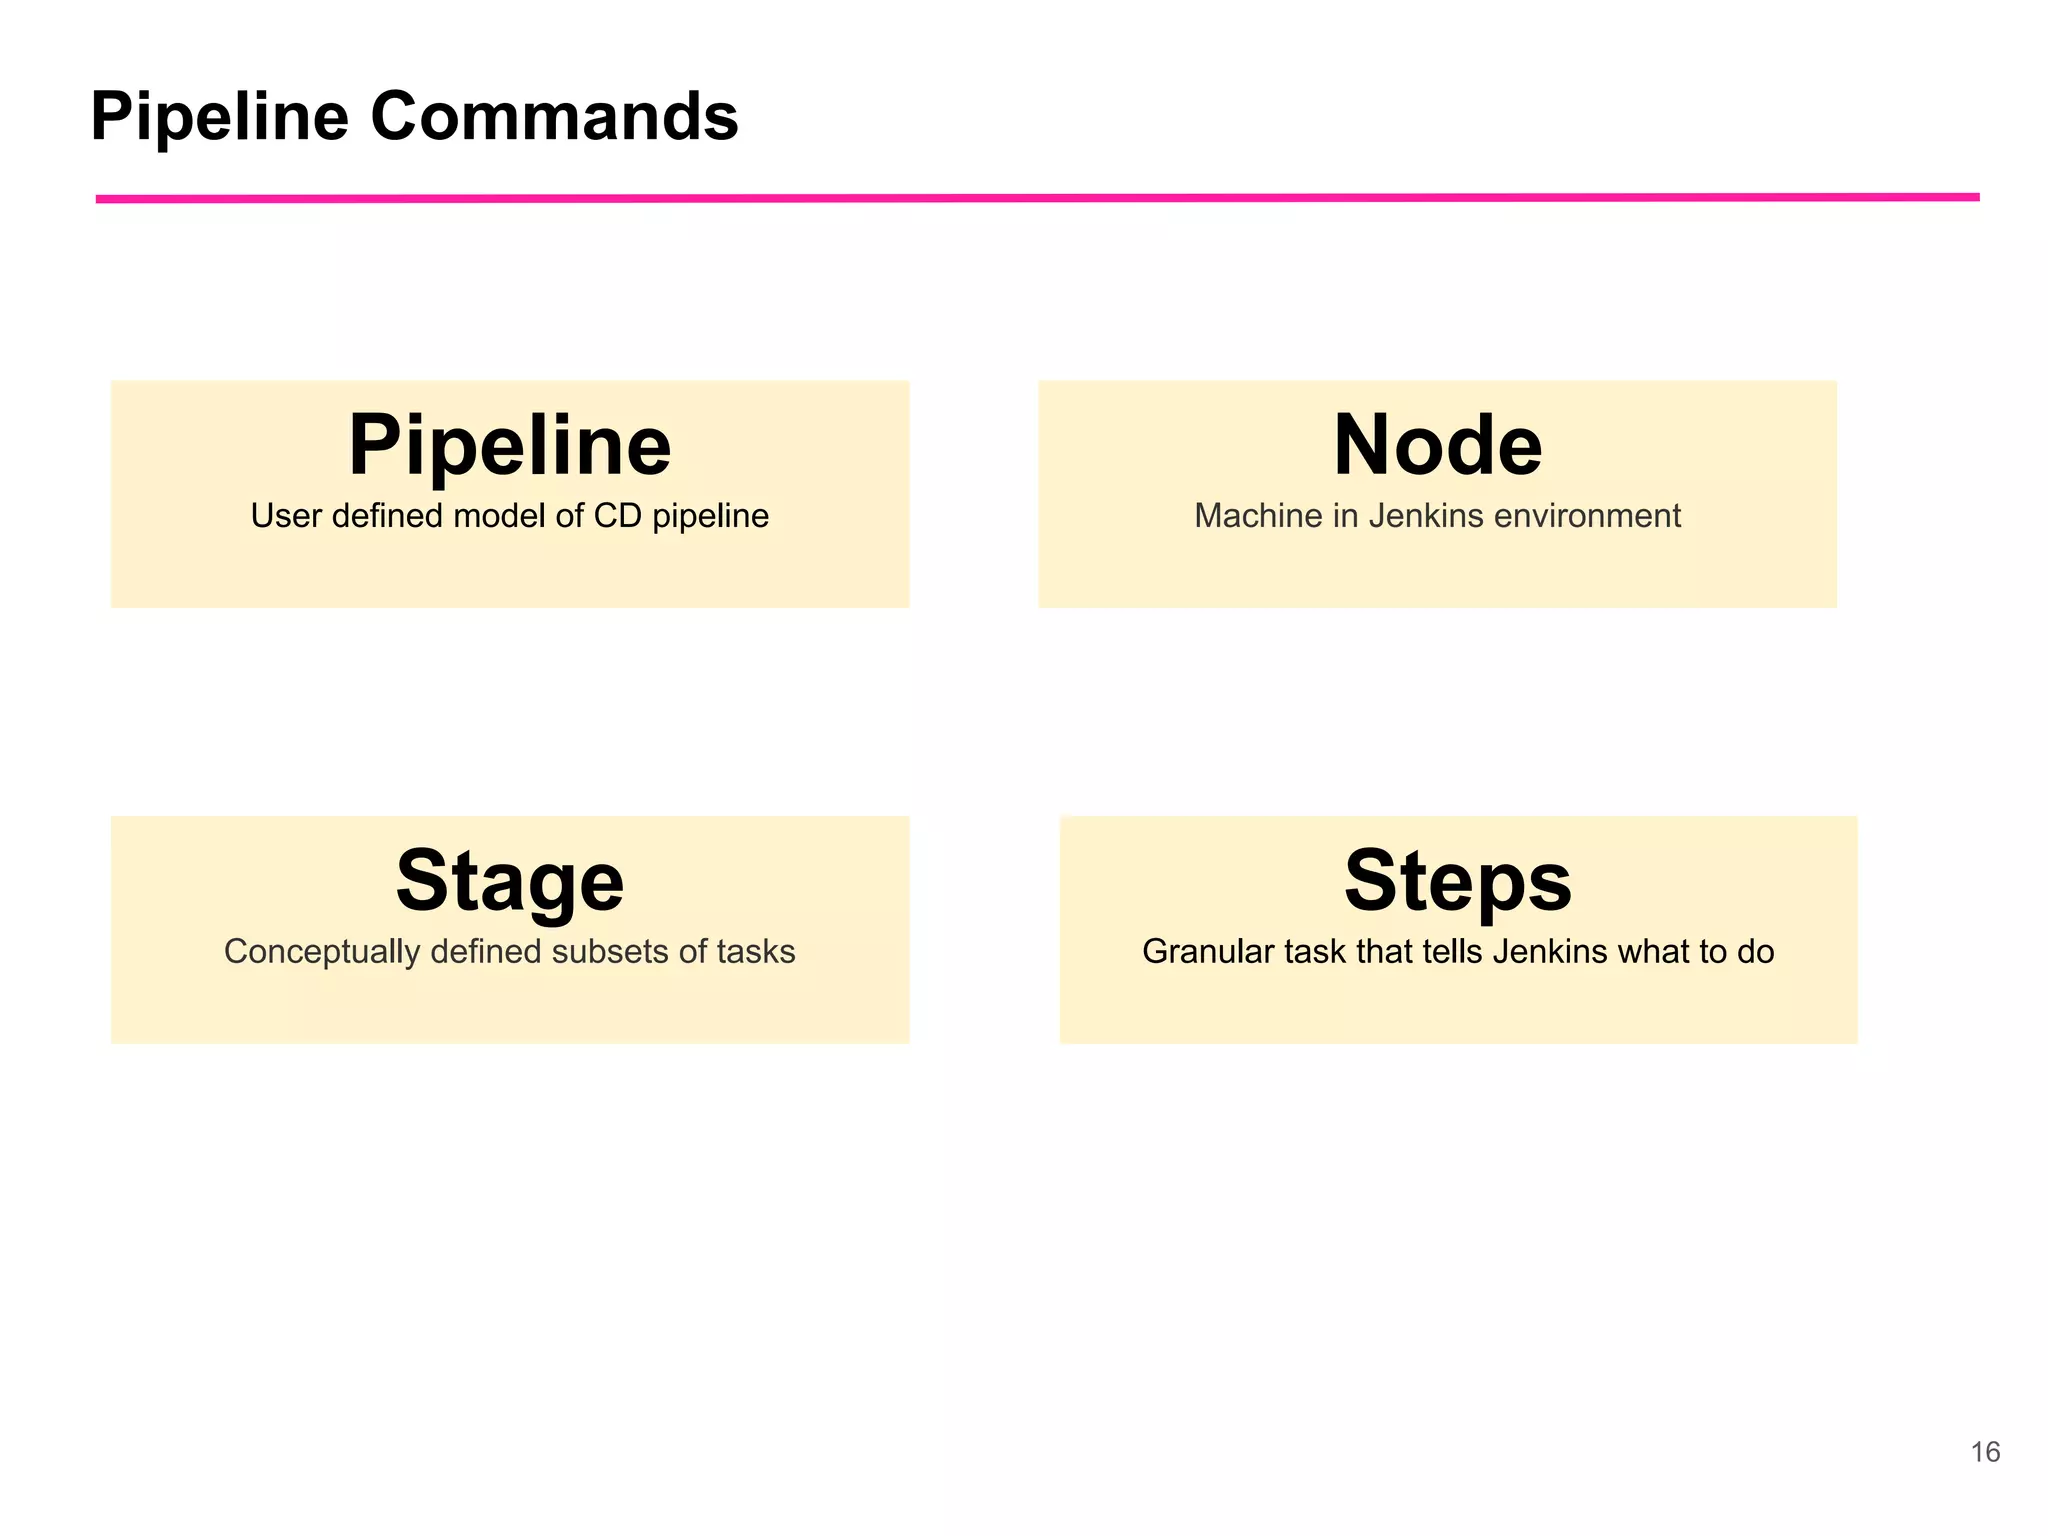The width and height of the screenshot is (2048, 1536).
Task: Click the "Pipeline Commands" slide title
Action: pyautogui.click(x=414, y=117)
